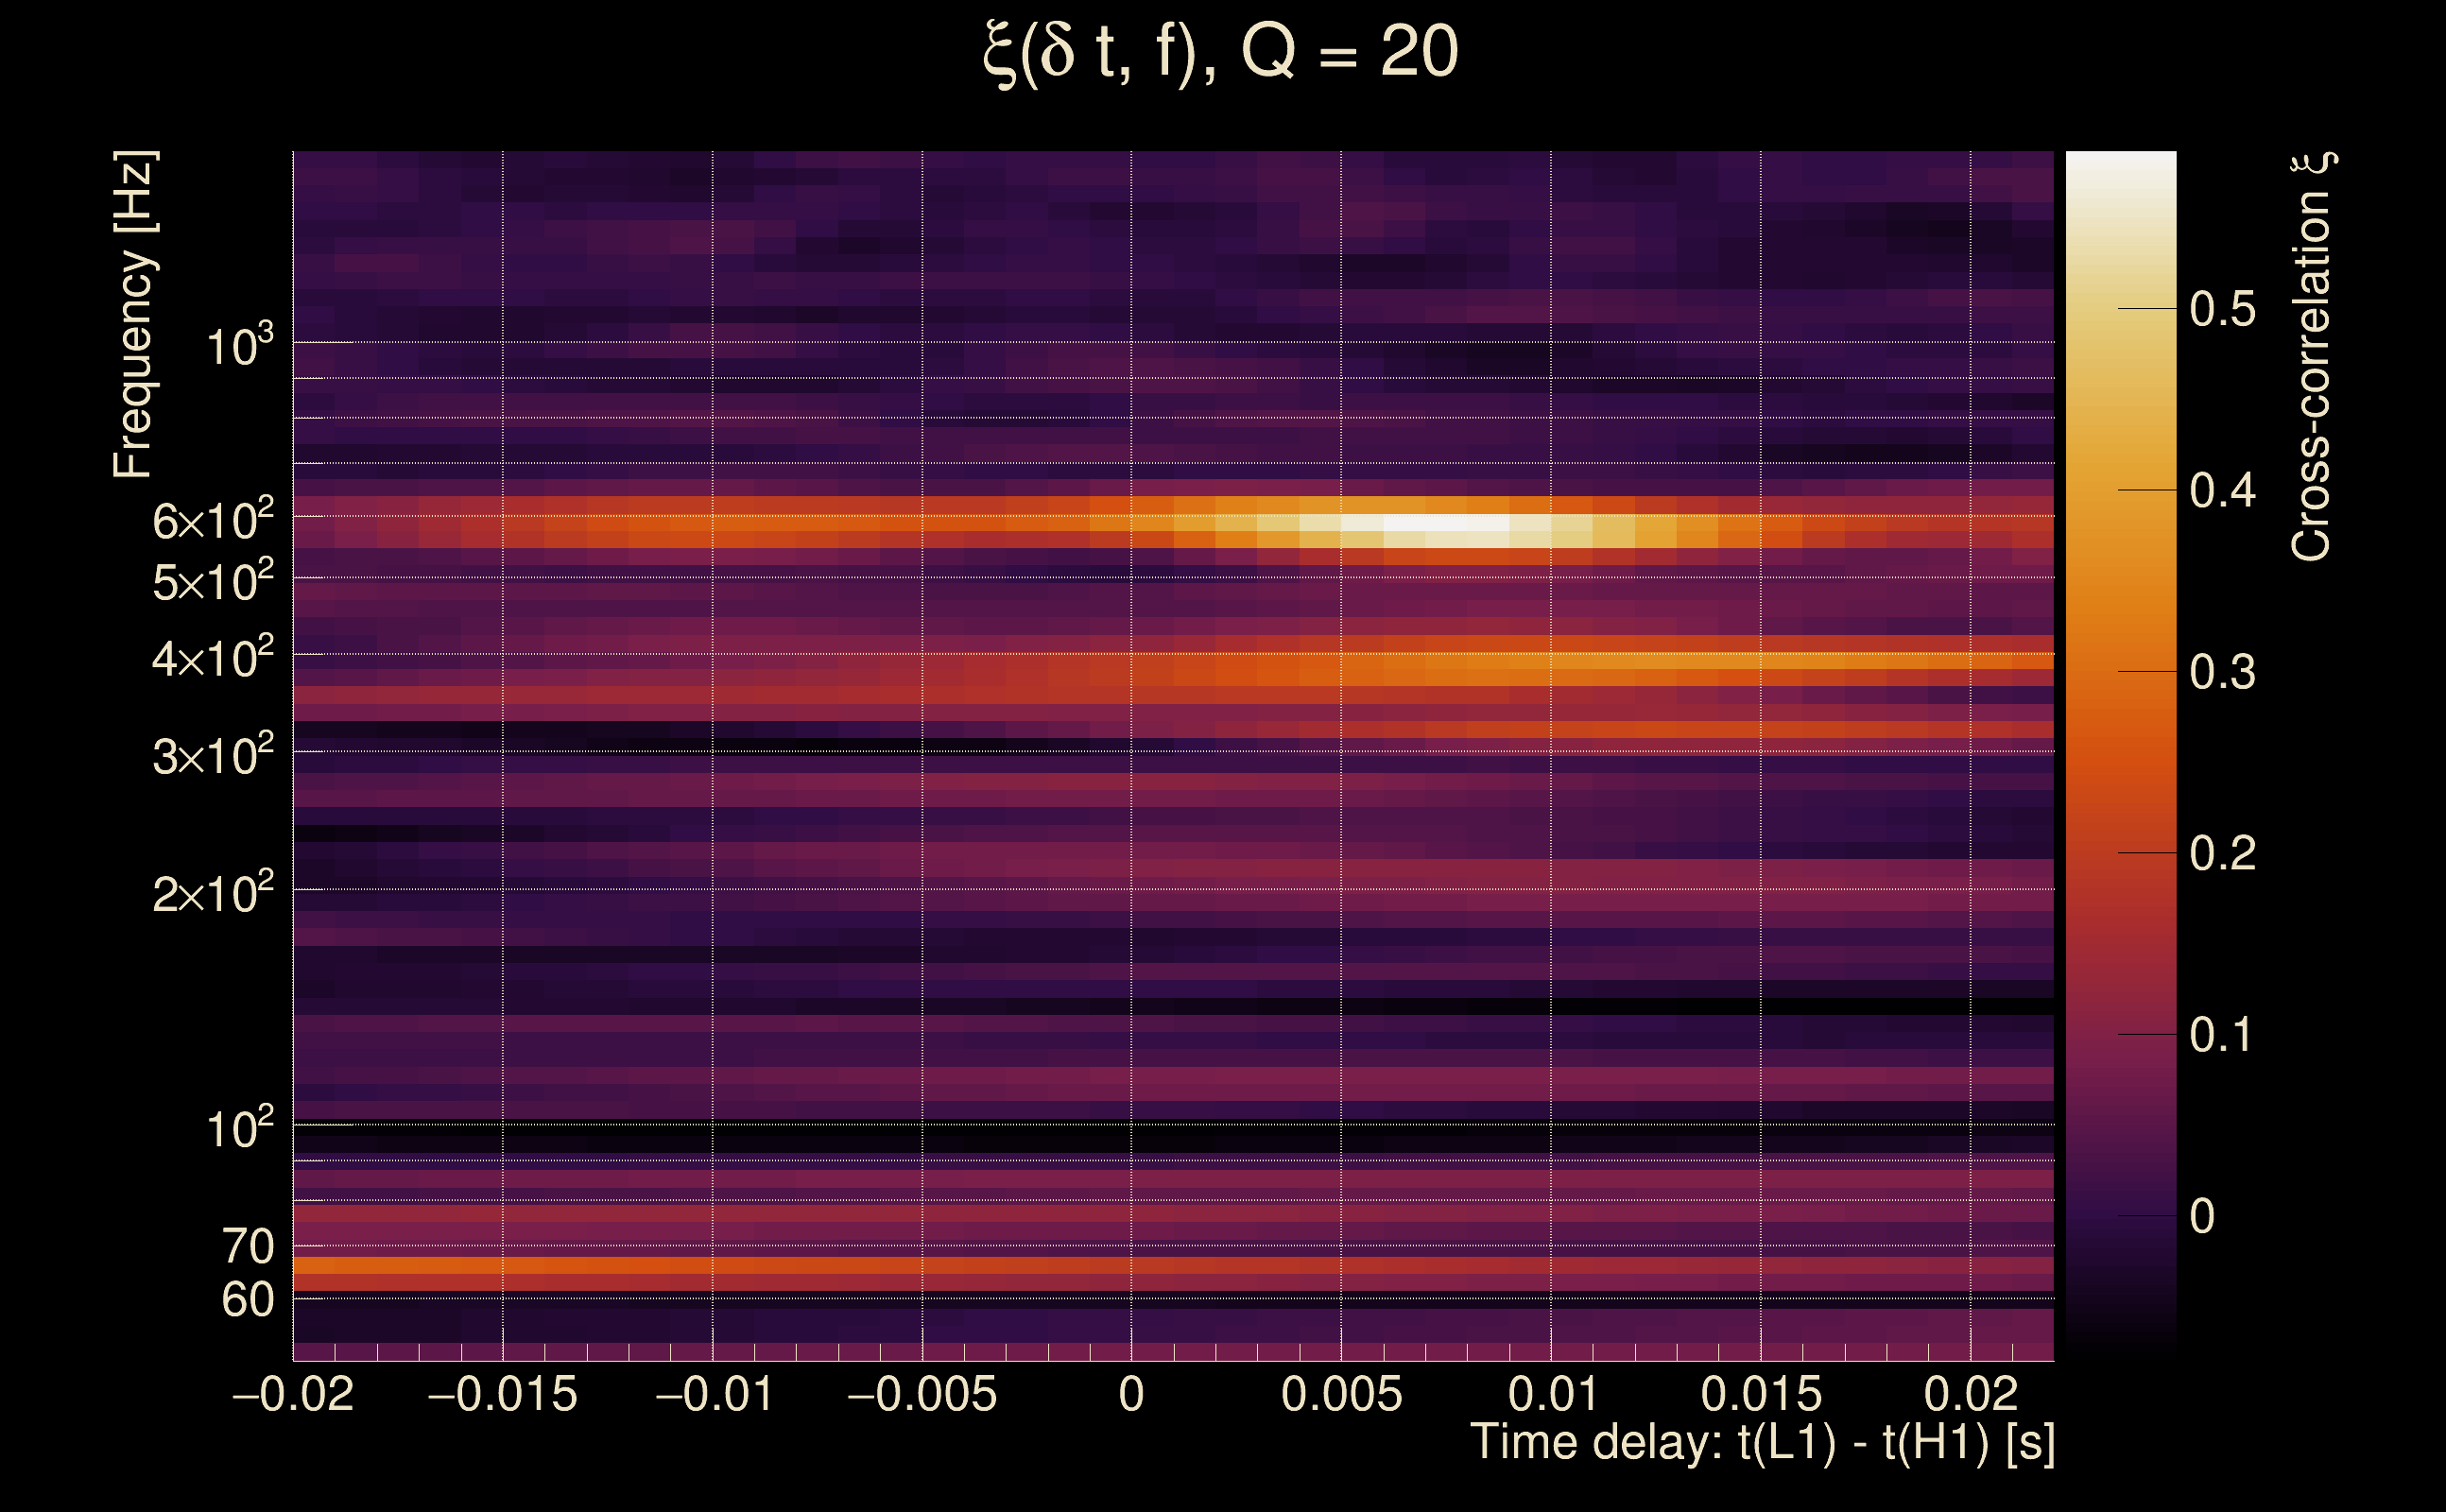Viewport: 2446px width, 1512px height.
Task: Click the 'Time delay: t(L1) - t(H1) [s]' label
Action: tap(1762, 1443)
